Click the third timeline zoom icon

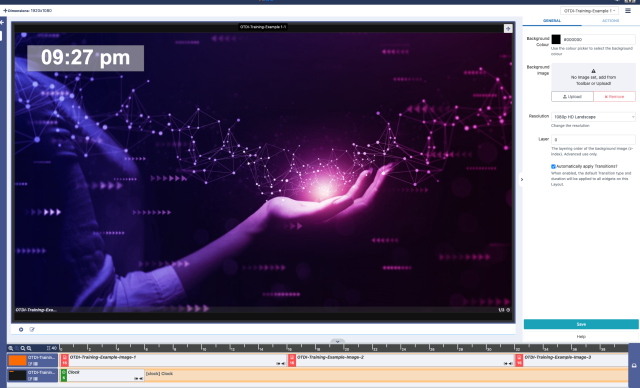click(x=23, y=348)
